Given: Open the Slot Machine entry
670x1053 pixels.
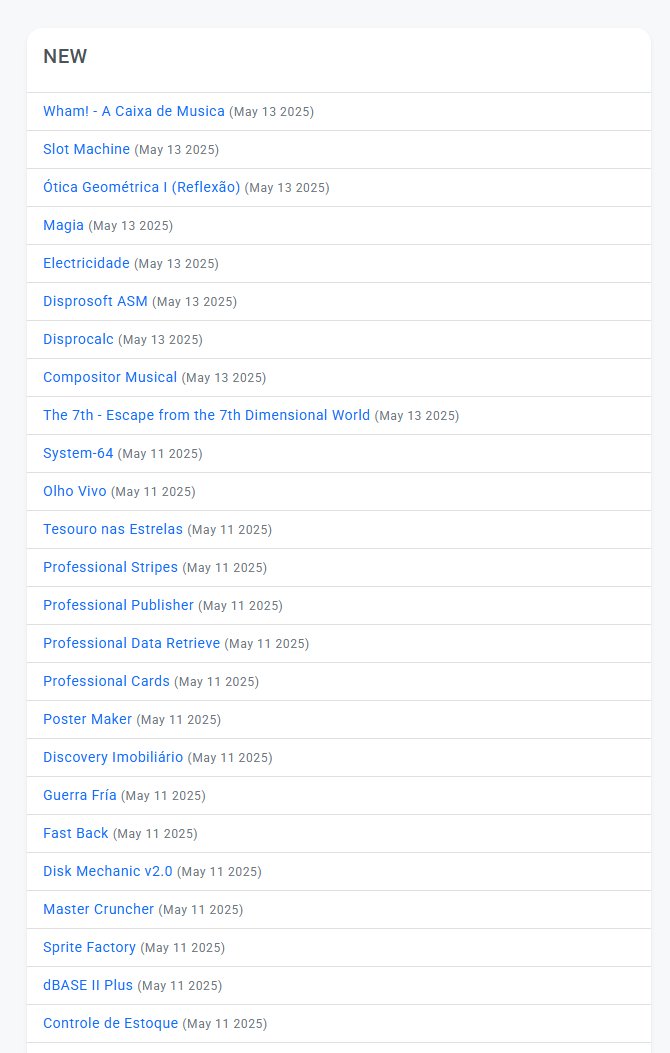Looking at the screenshot, I should [x=87, y=149].
